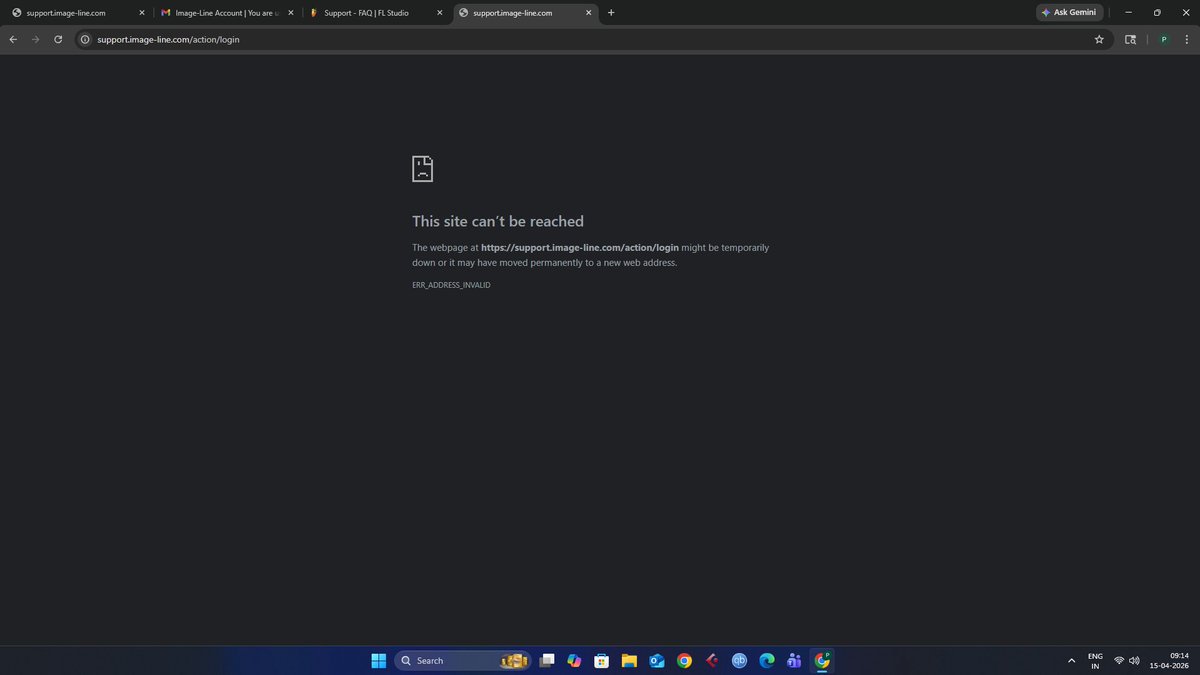
Task: Expand hidden icons in the system tray
Action: coord(1070,660)
